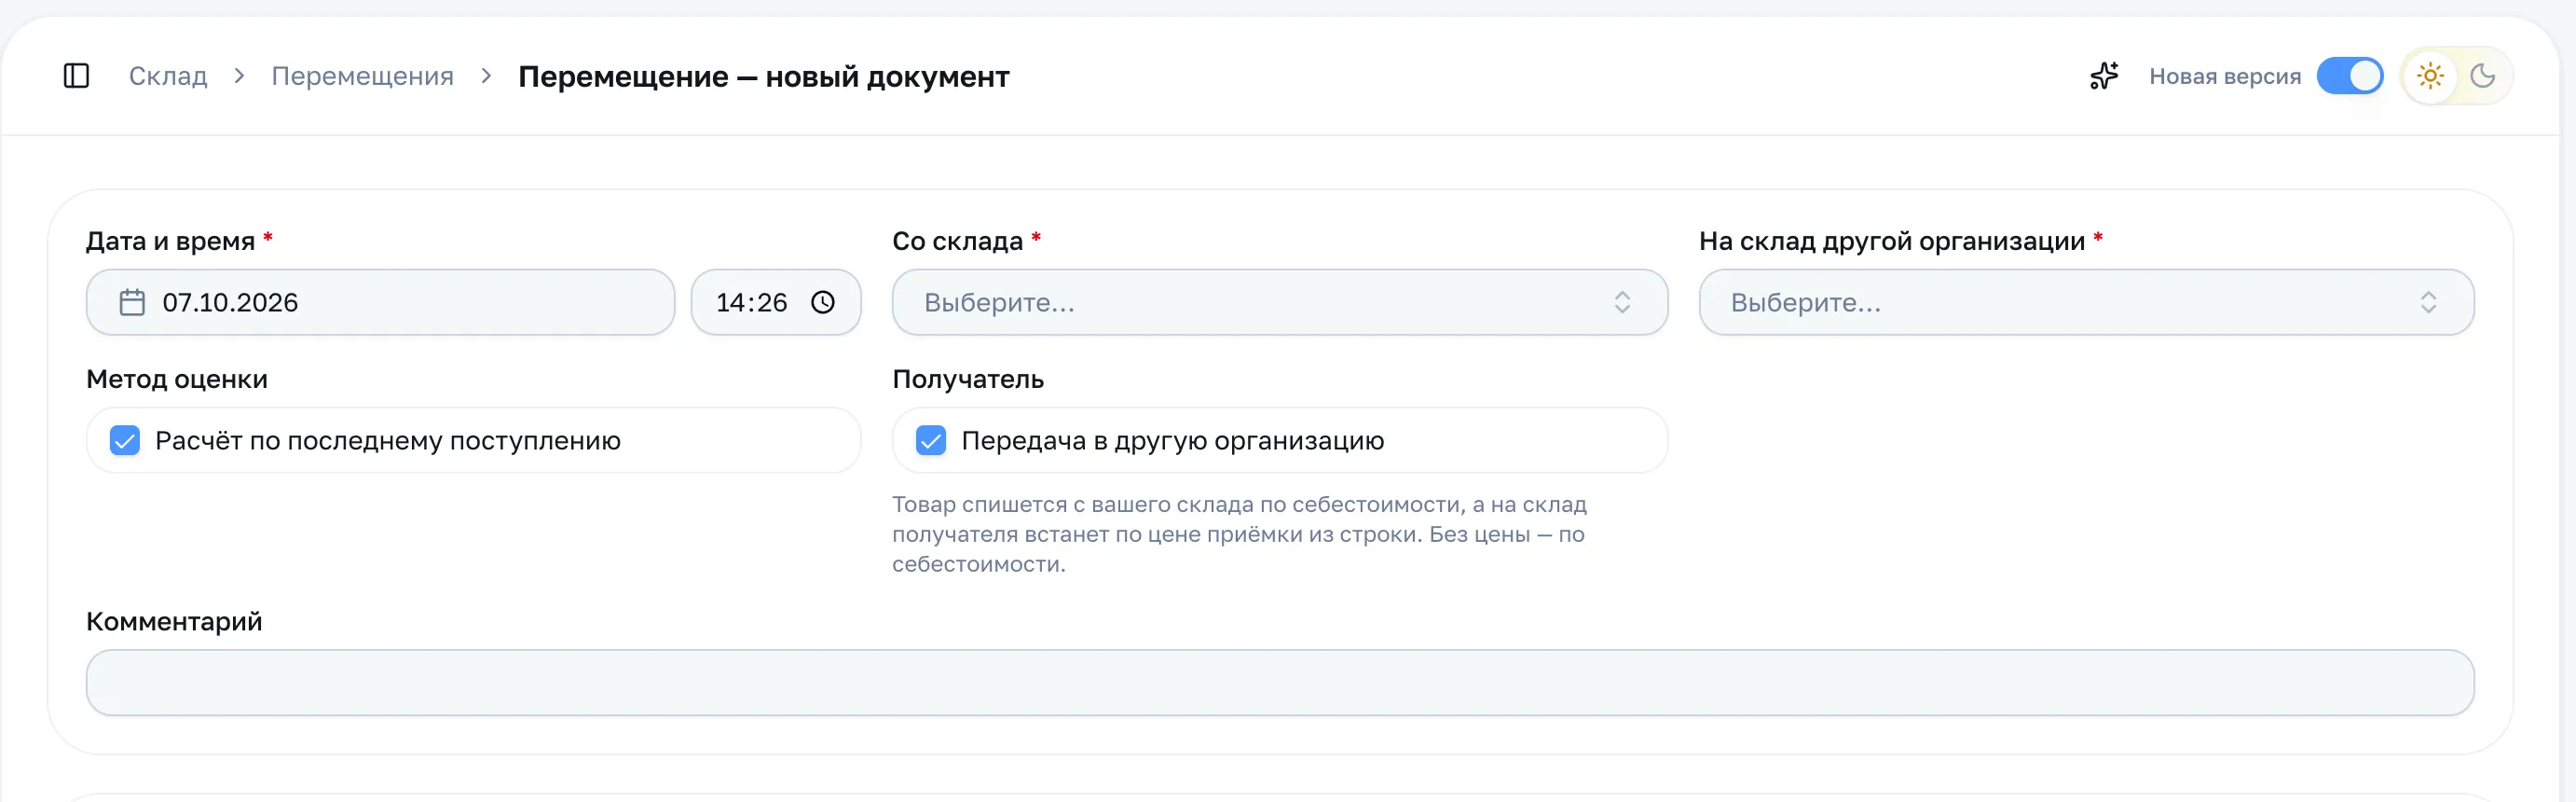
Task: Click the time field 14:26
Action: coord(776,302)
